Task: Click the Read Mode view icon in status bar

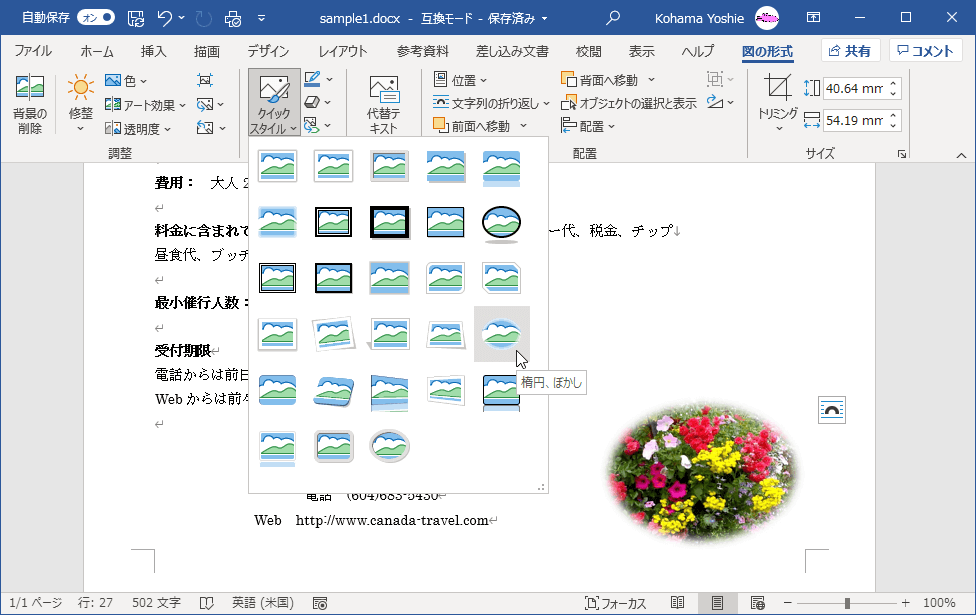Action: point(677,603)
